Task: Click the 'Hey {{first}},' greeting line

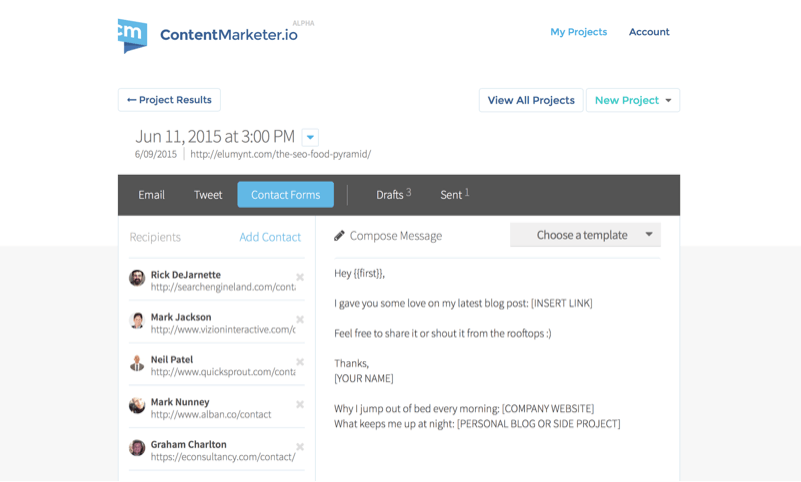Action: click(x=360, y=274)
